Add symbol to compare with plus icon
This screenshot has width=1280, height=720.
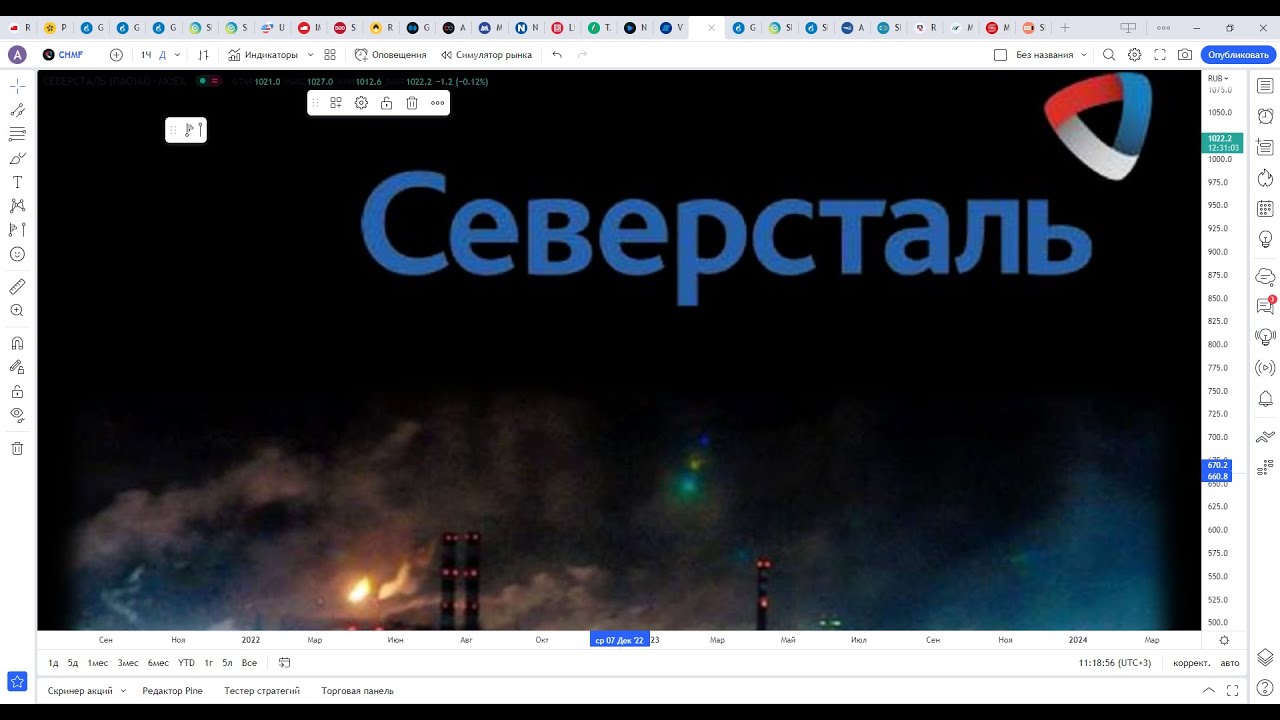(x=116, y=55)
